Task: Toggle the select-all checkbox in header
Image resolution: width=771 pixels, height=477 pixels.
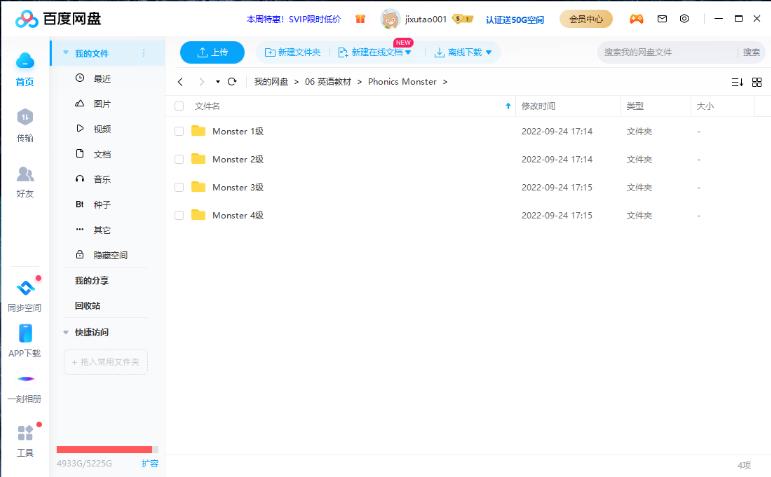Action: 179,106
